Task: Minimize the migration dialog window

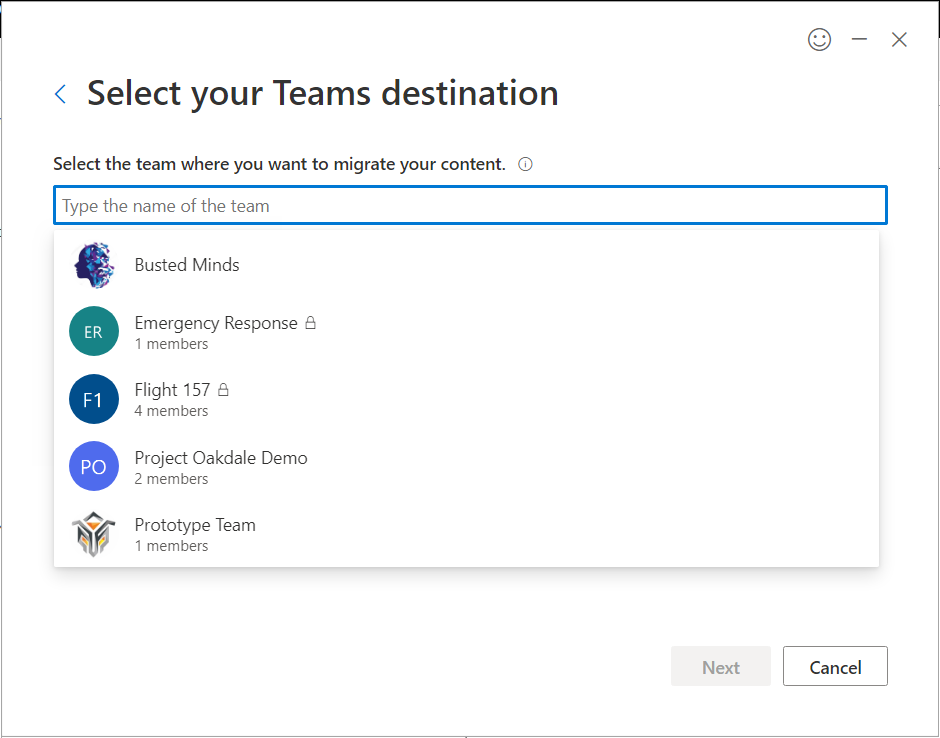Action: click(x=859, y=40)
